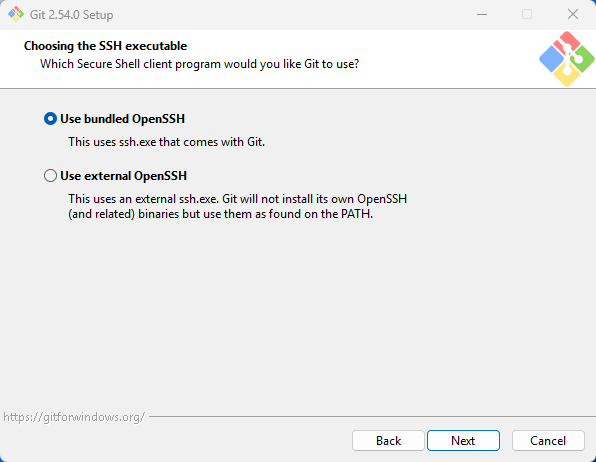Click the Git icon in the title bar
596x462 pixels.
(x=16, y=14)
